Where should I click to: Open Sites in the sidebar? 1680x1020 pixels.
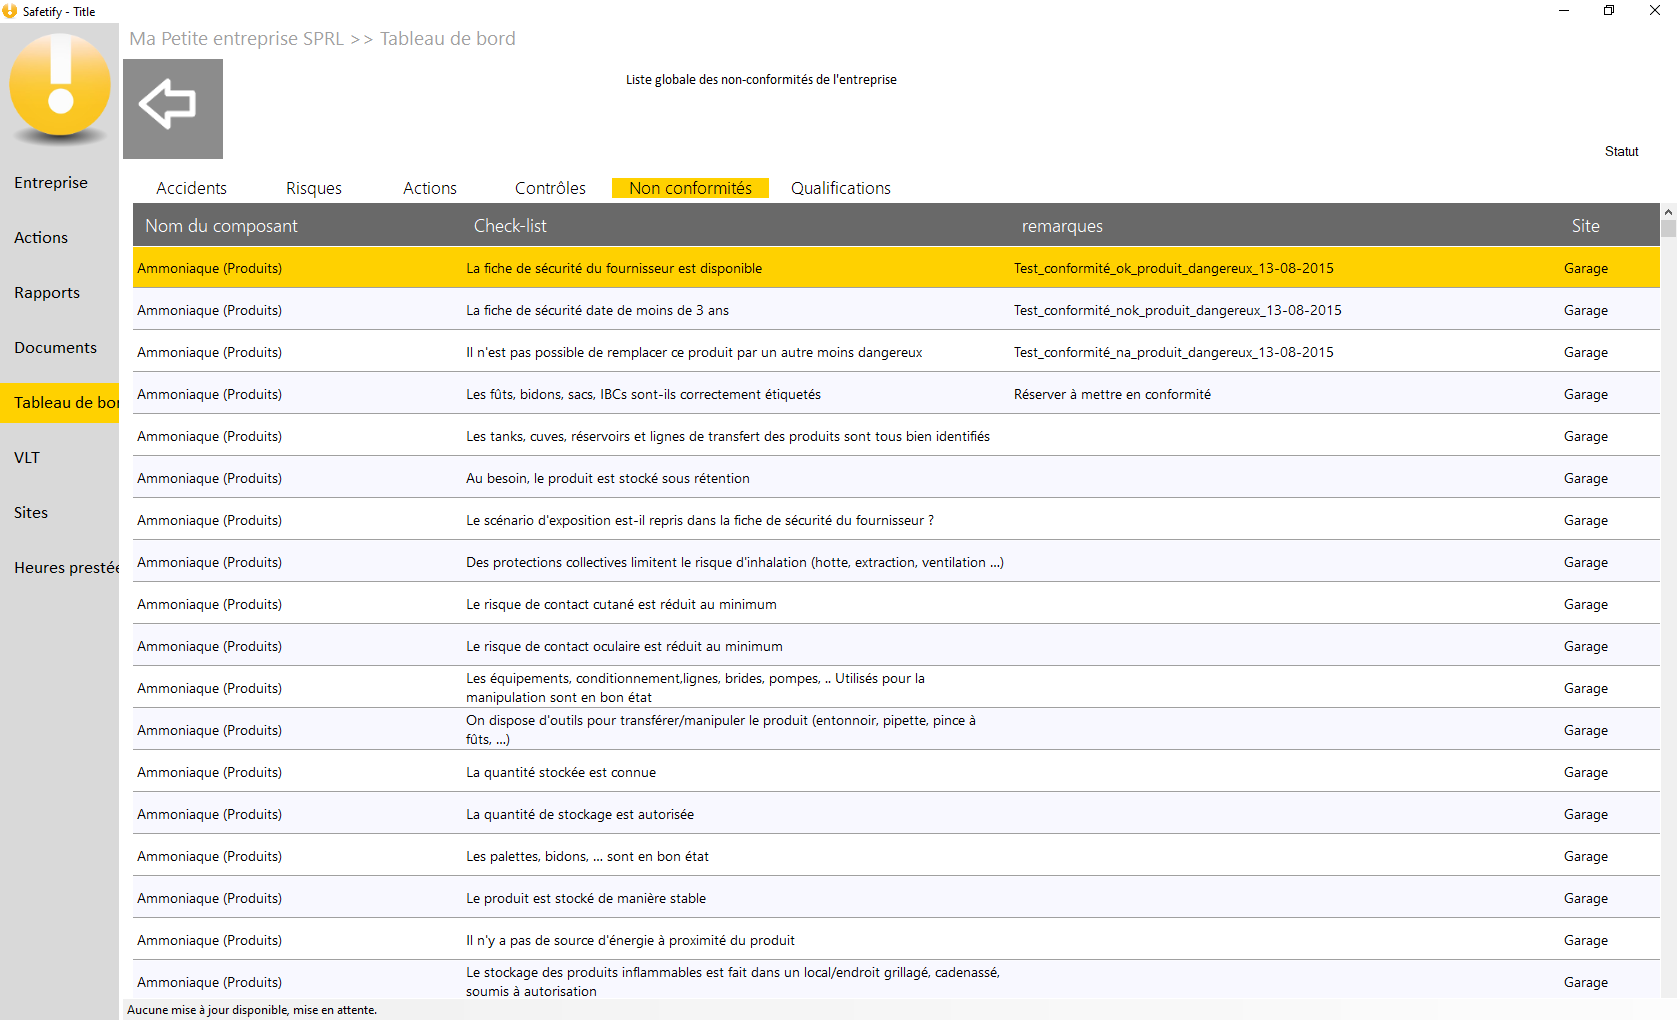(x=31, y=512)
